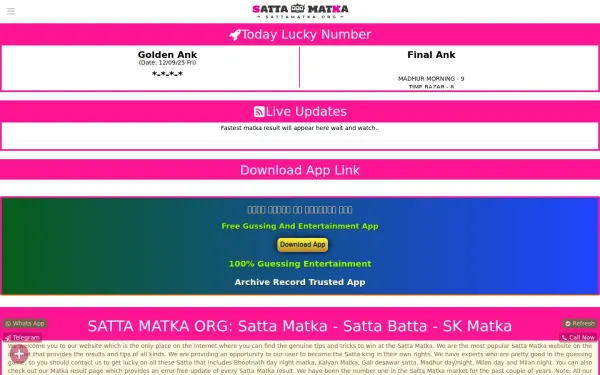
Task: Click the rocket icon beside Today Lucky Number
Action: tap(235, 35)
